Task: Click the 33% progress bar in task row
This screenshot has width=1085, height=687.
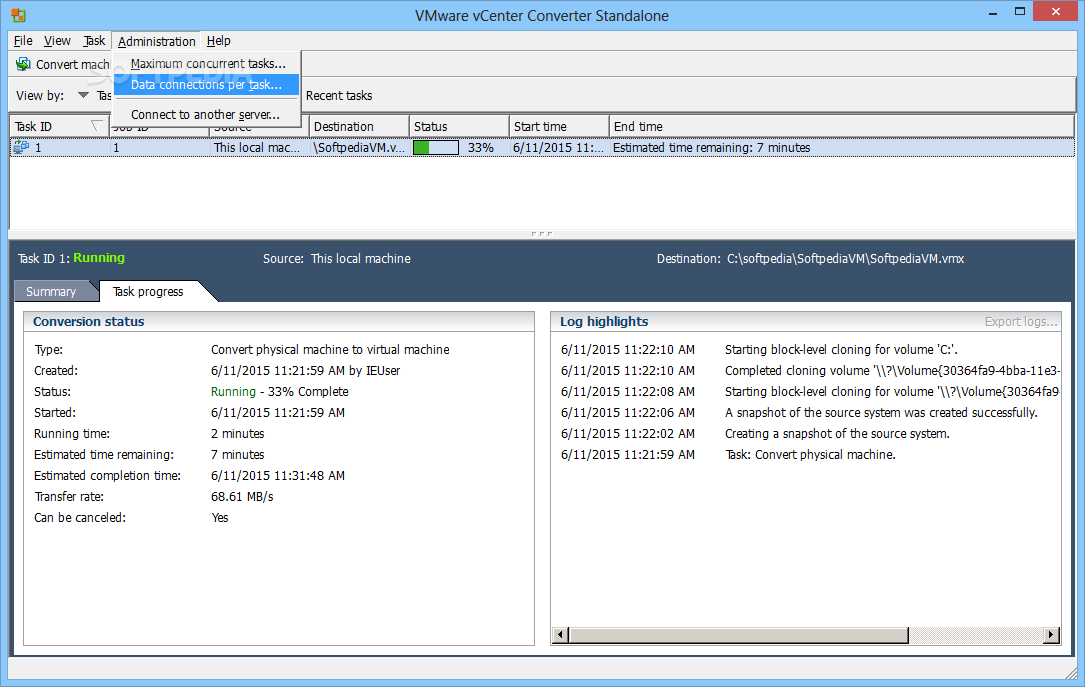Action: pos(436,147)
